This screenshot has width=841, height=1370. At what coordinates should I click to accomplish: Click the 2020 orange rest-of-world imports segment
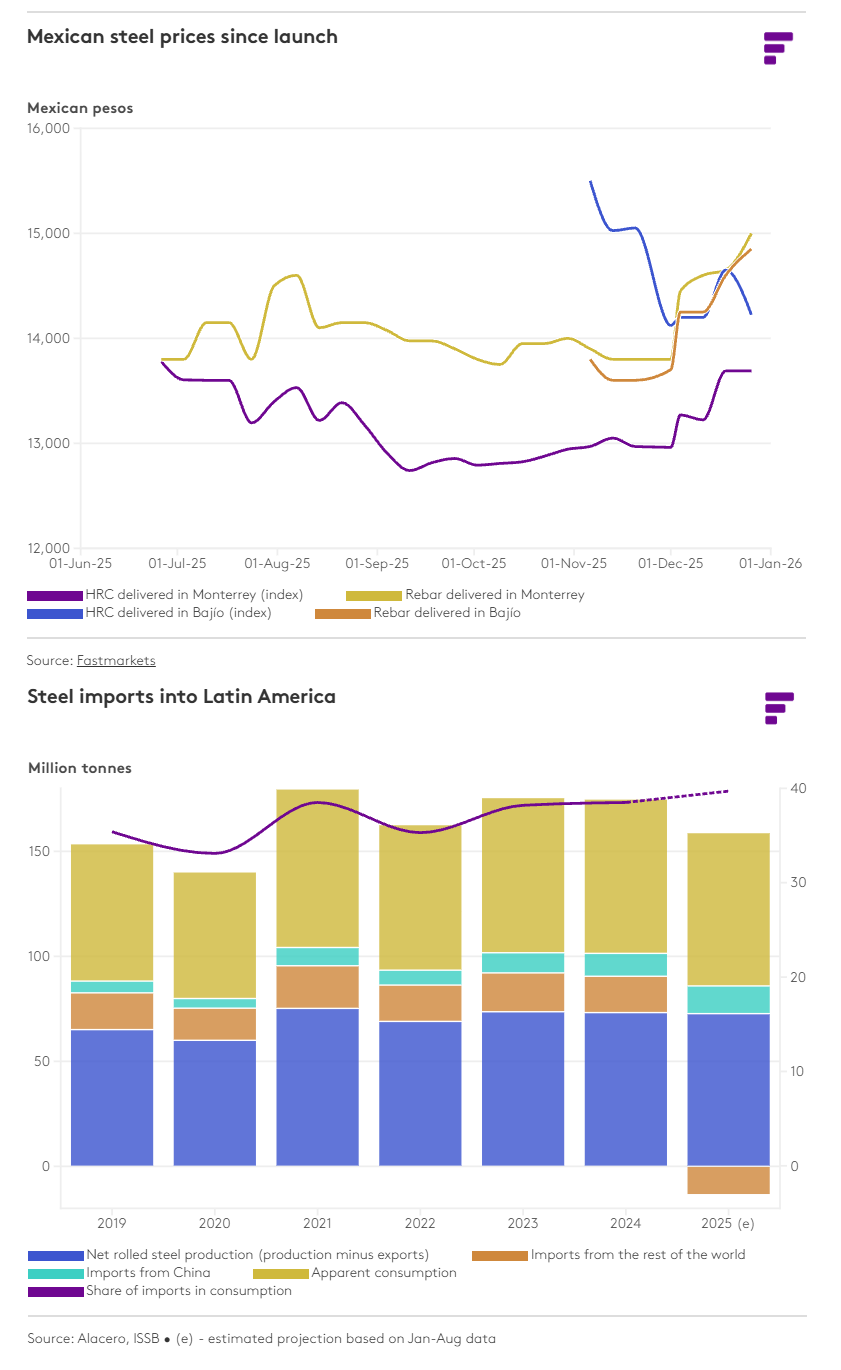215,1024
